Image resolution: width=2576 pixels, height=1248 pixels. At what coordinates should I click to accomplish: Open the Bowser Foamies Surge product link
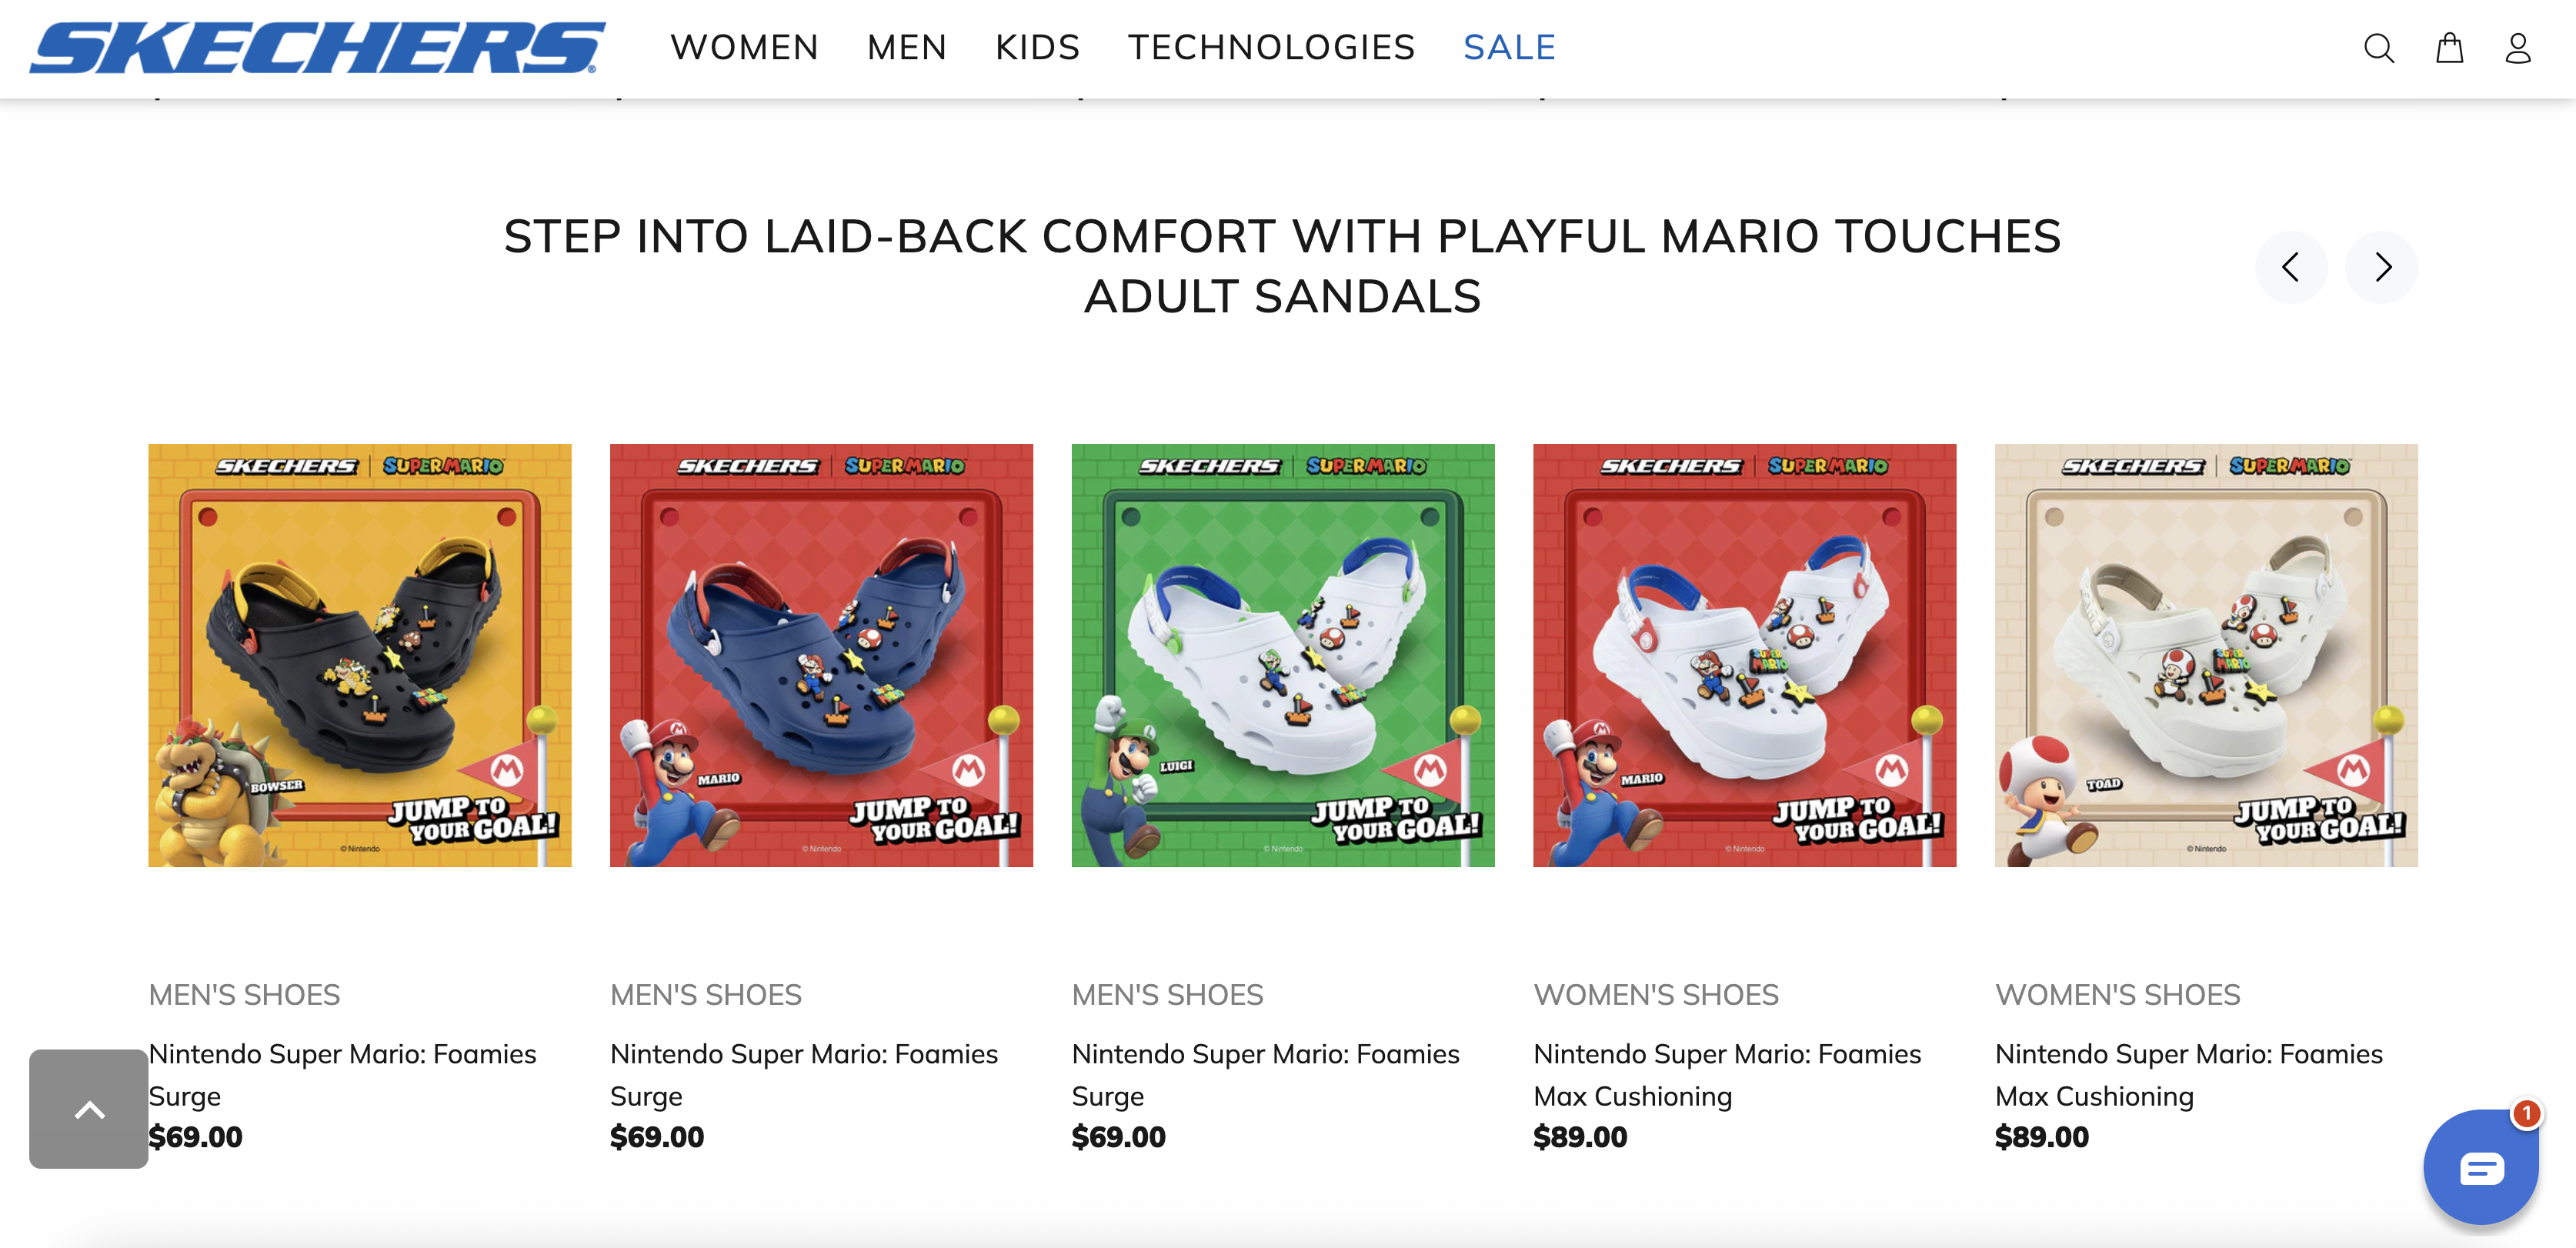(x=343, y=1074)
